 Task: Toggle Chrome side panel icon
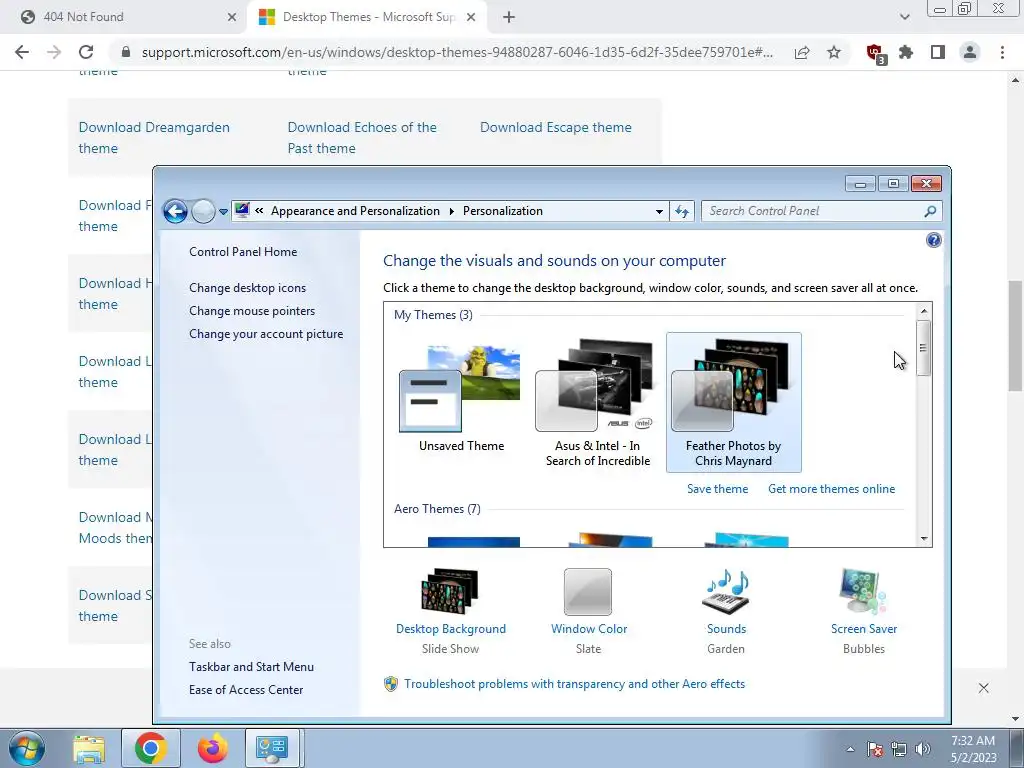coord(938,52)
